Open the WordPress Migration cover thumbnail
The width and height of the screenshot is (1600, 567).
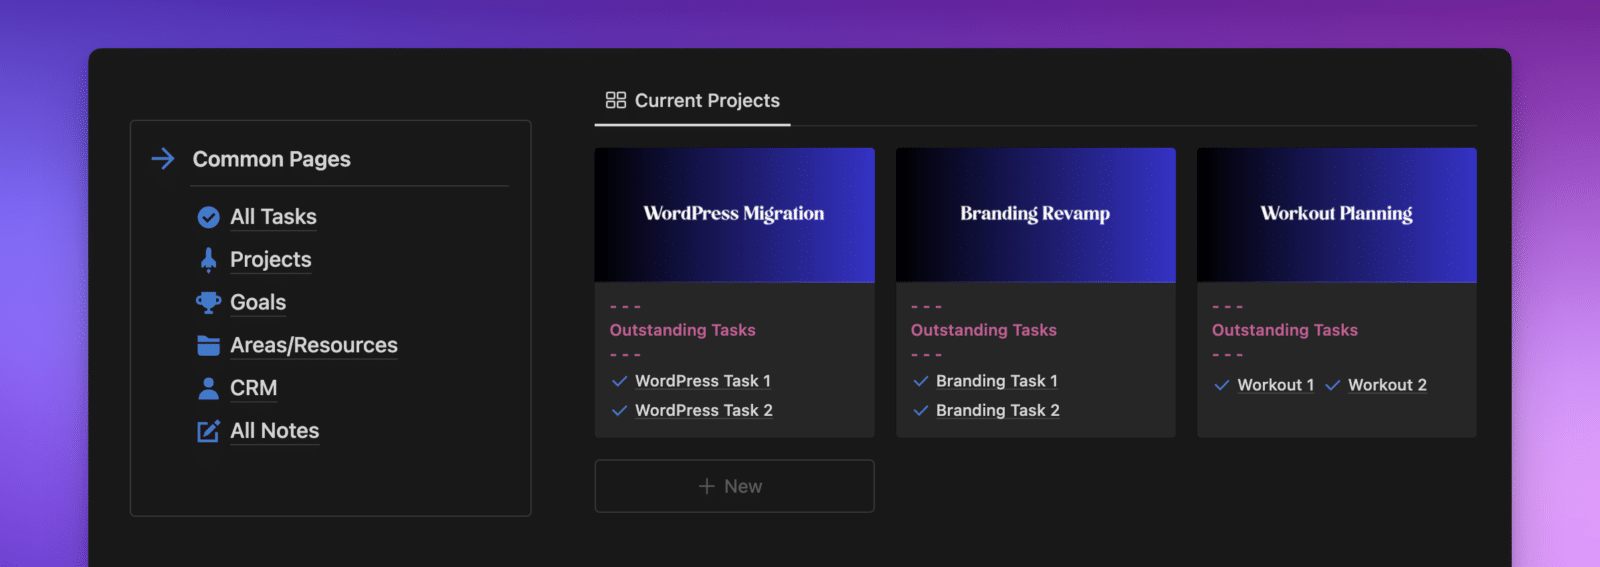pyautogui.click(x=734, y=214)
